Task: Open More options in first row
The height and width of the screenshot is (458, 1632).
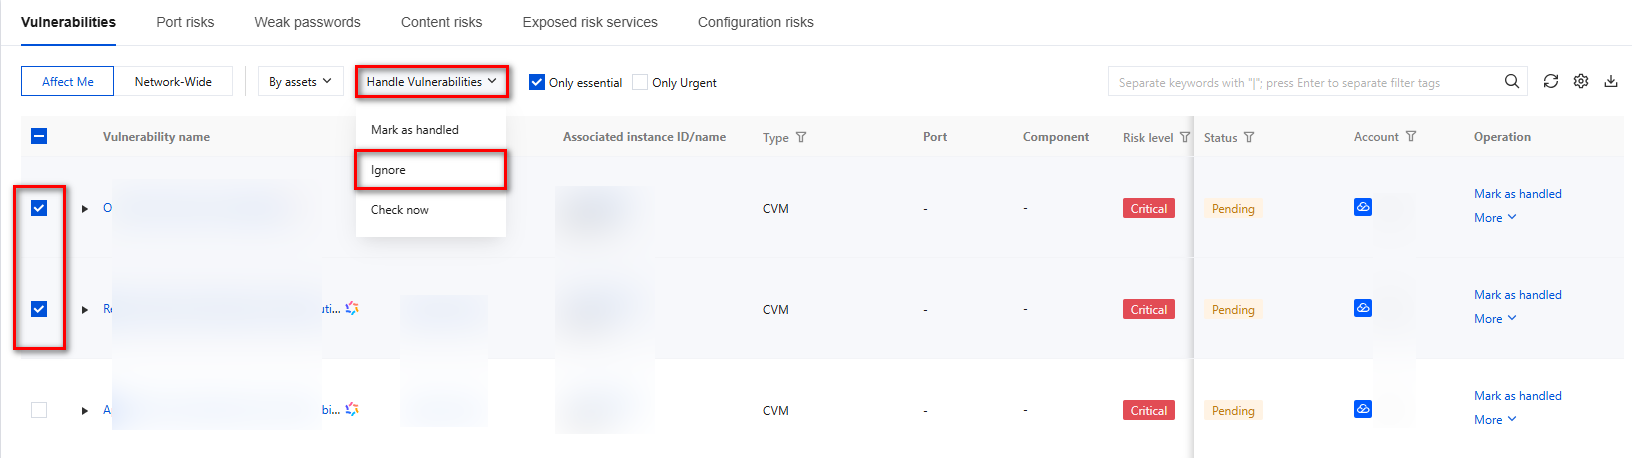Action: [1495, 218]
